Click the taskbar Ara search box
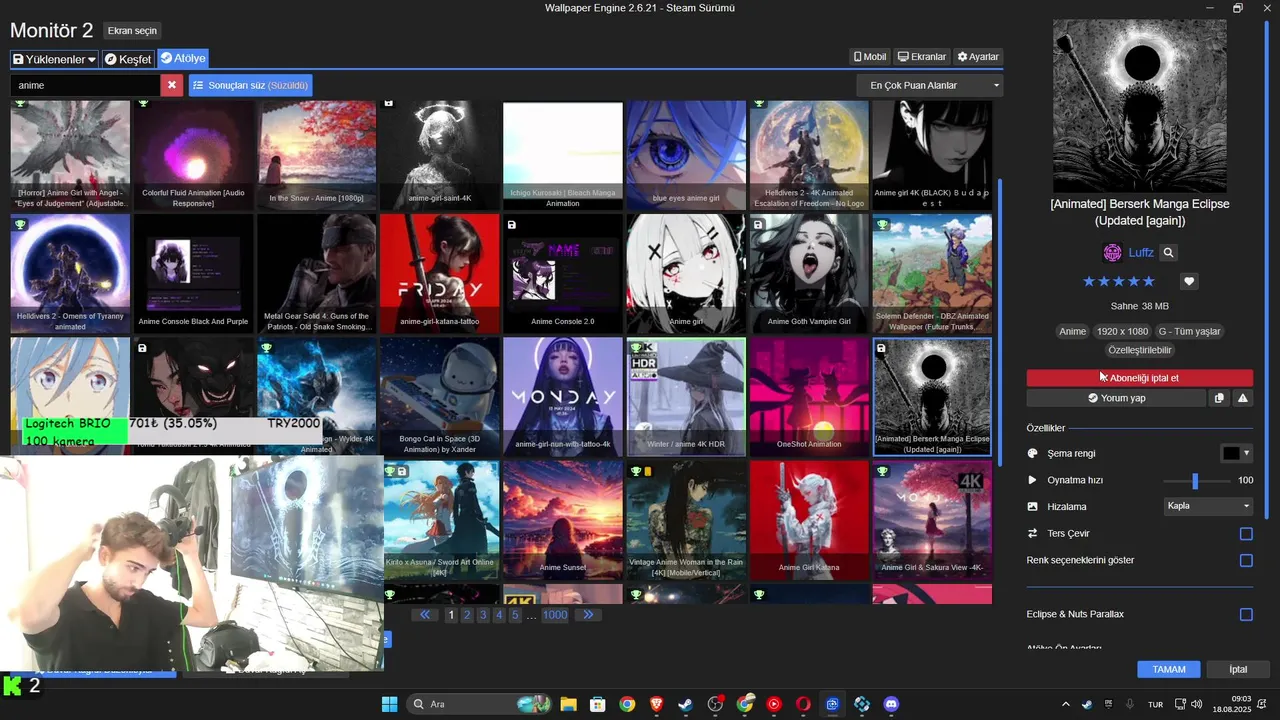The image size is (1280, 720). point(478,704)
